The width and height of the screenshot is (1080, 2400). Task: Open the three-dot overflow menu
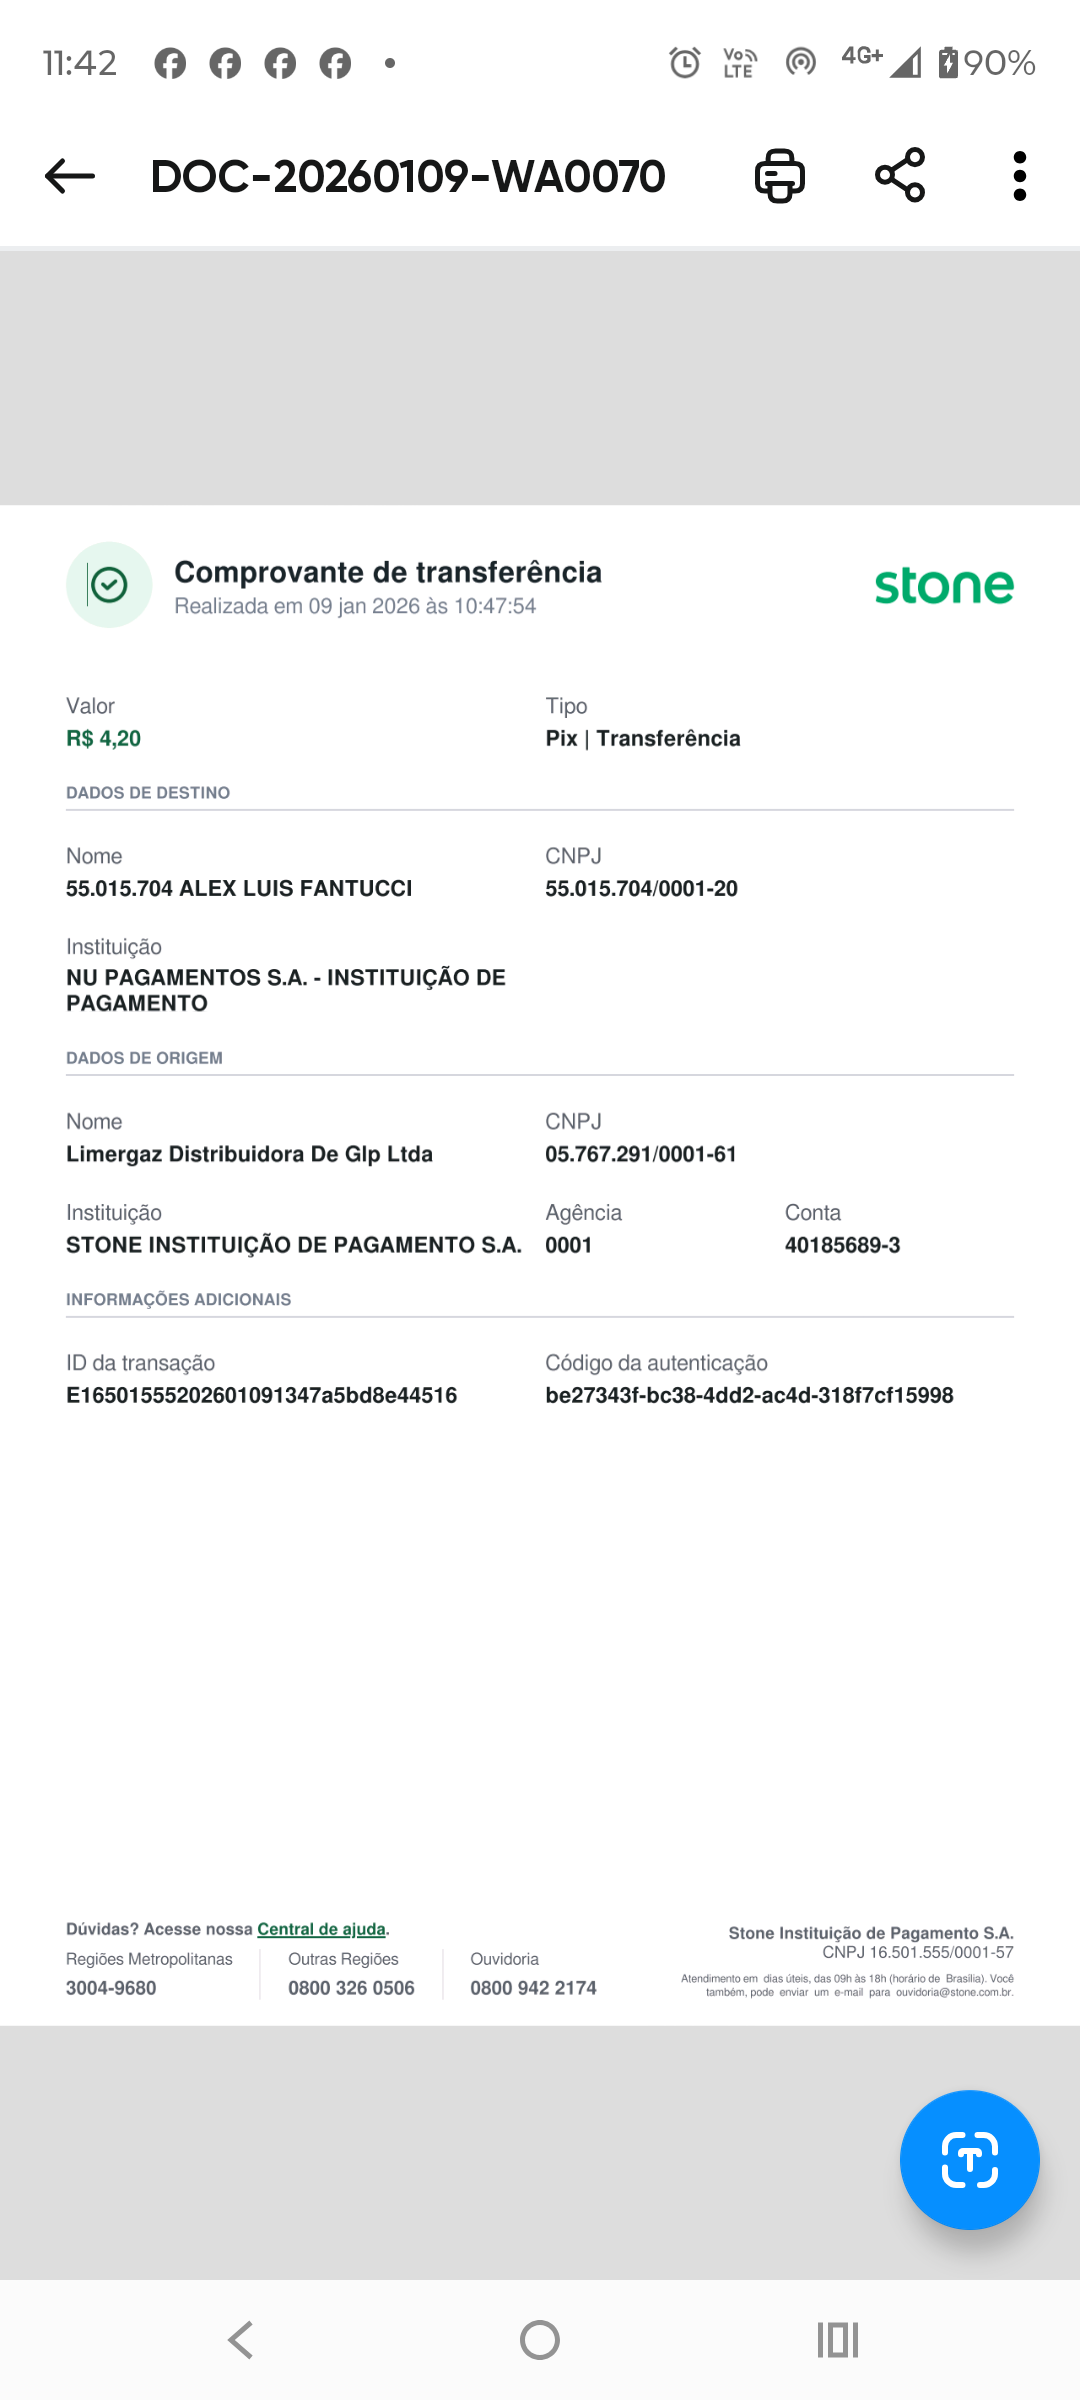[x=1019, y=177]
